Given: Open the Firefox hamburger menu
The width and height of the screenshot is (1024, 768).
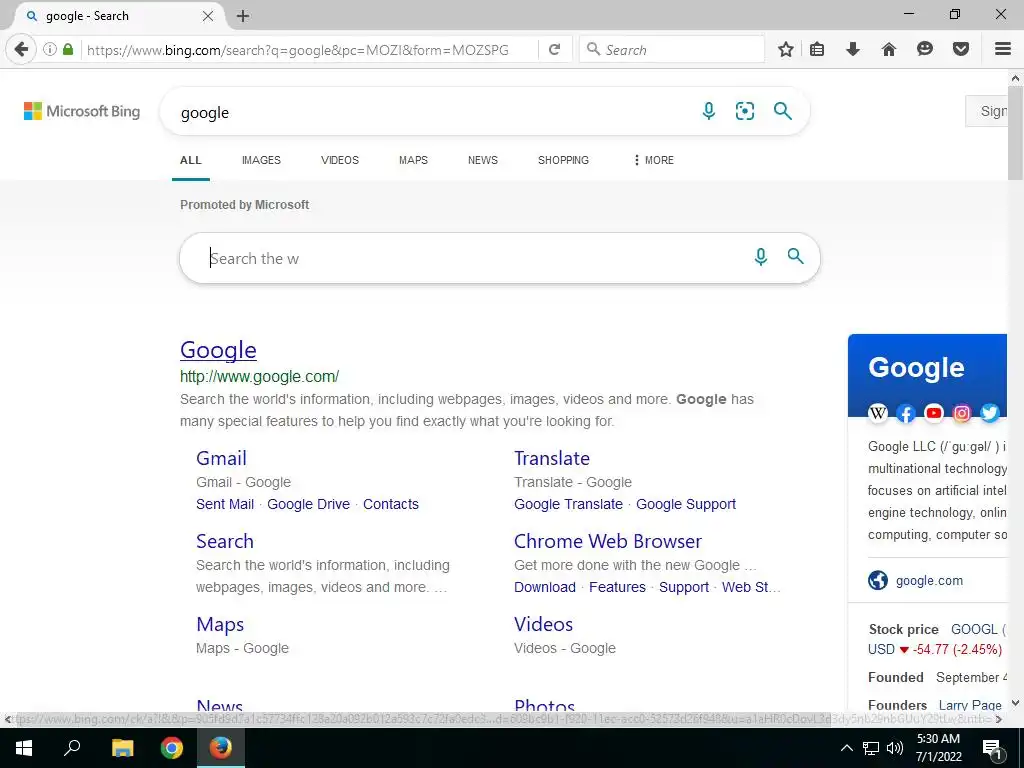Looking at the screenshot, I should 1003,49.
